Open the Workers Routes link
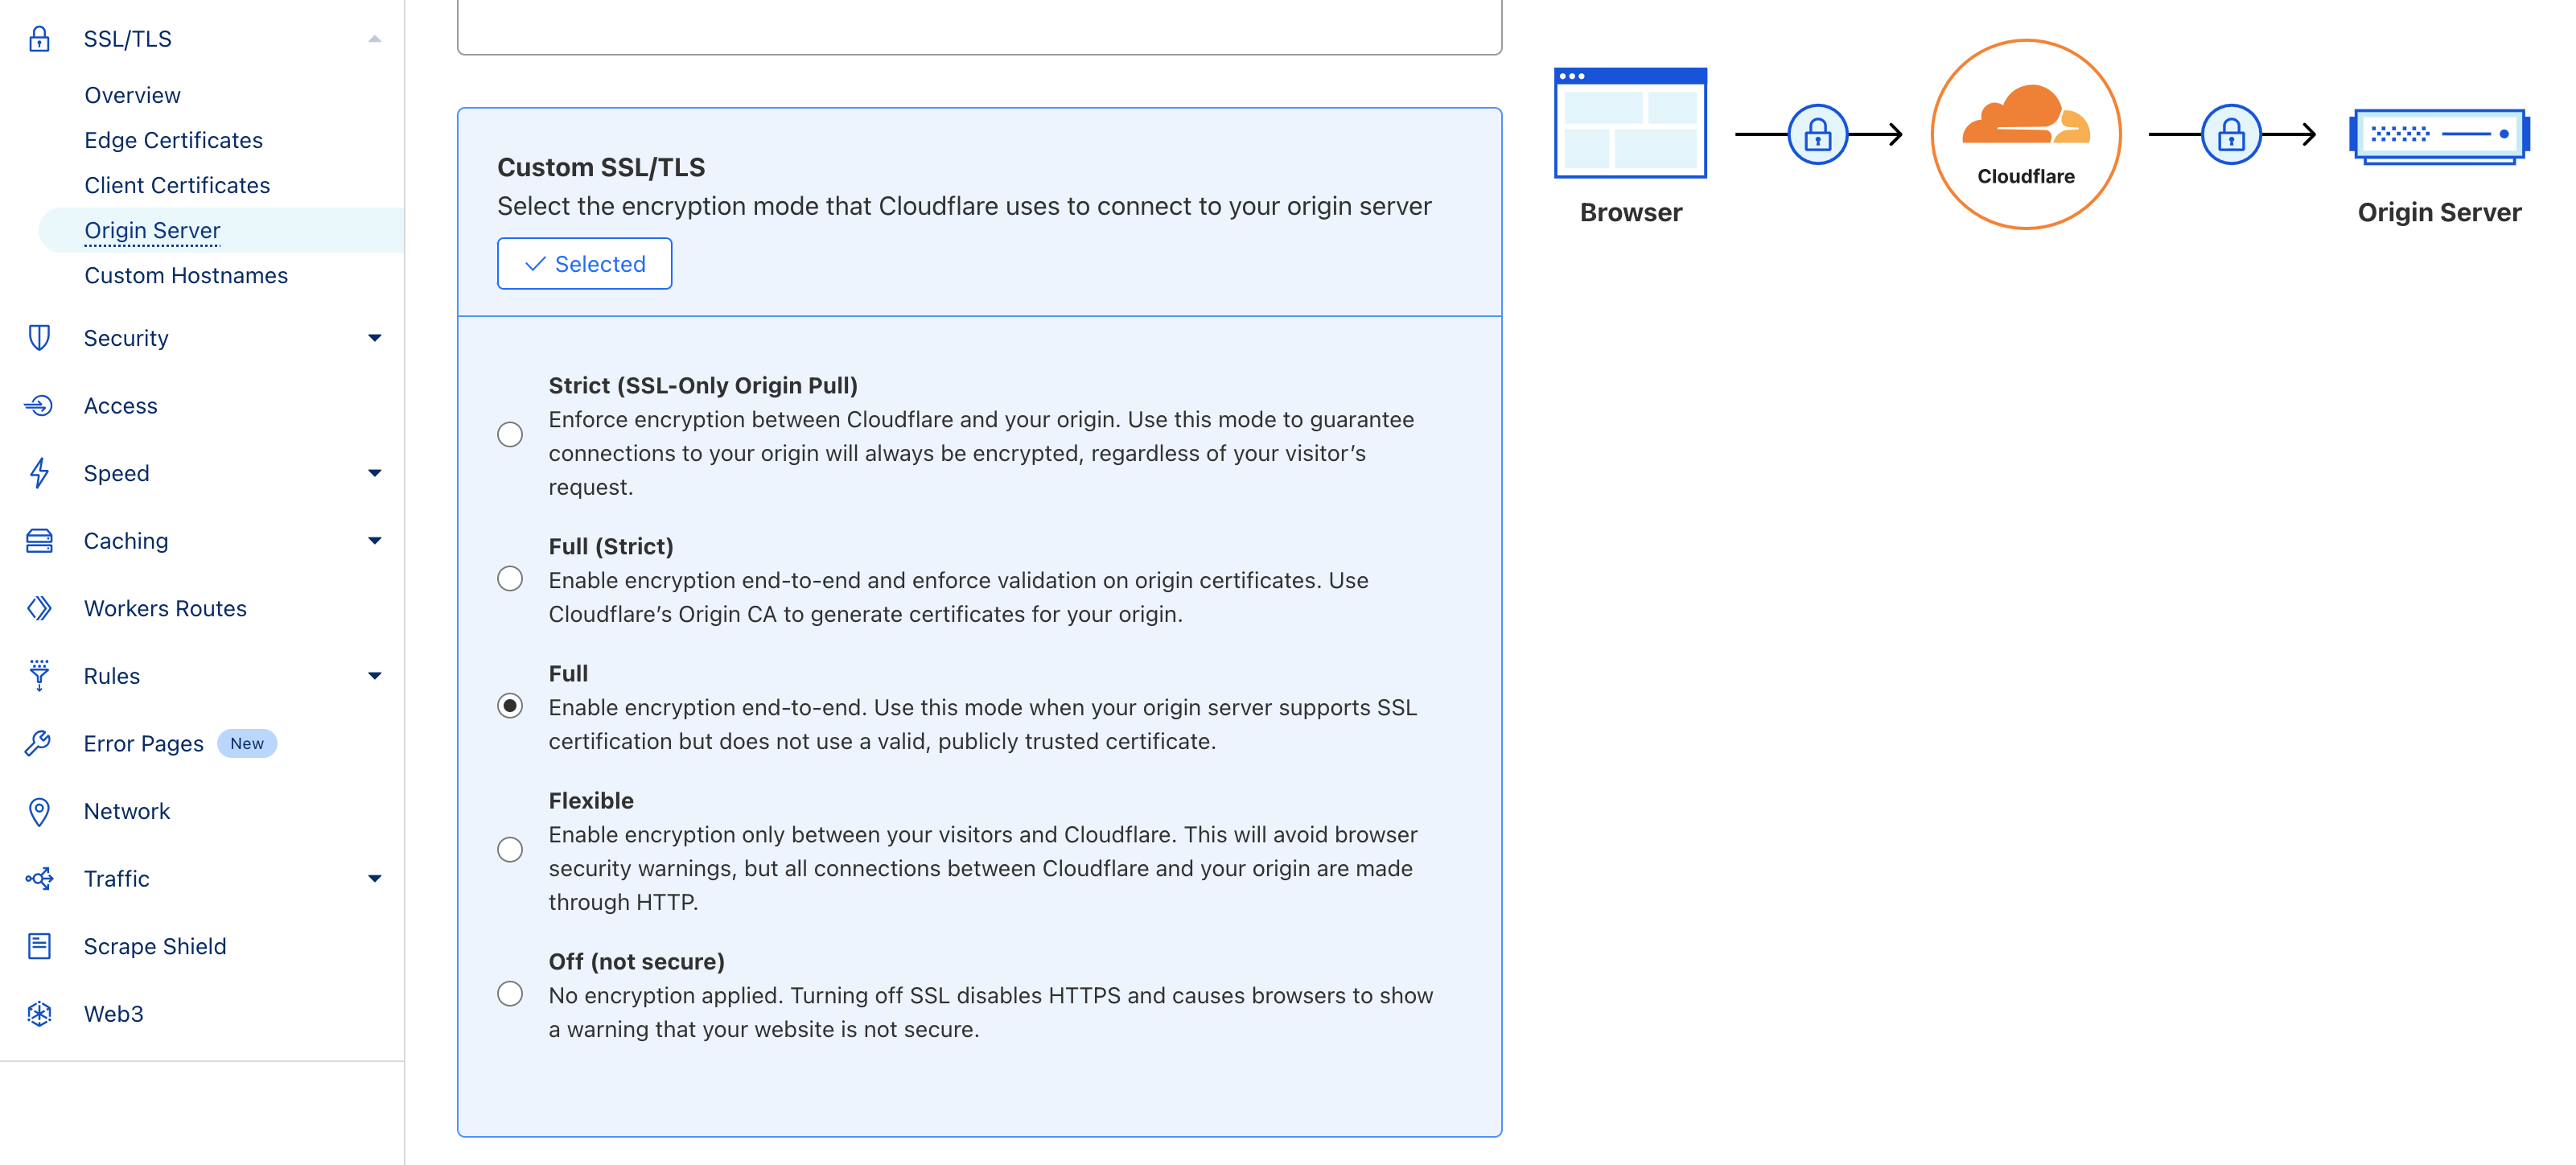Image resolution: width=2576 pixels, height=1165 pixels. [165, 608]
